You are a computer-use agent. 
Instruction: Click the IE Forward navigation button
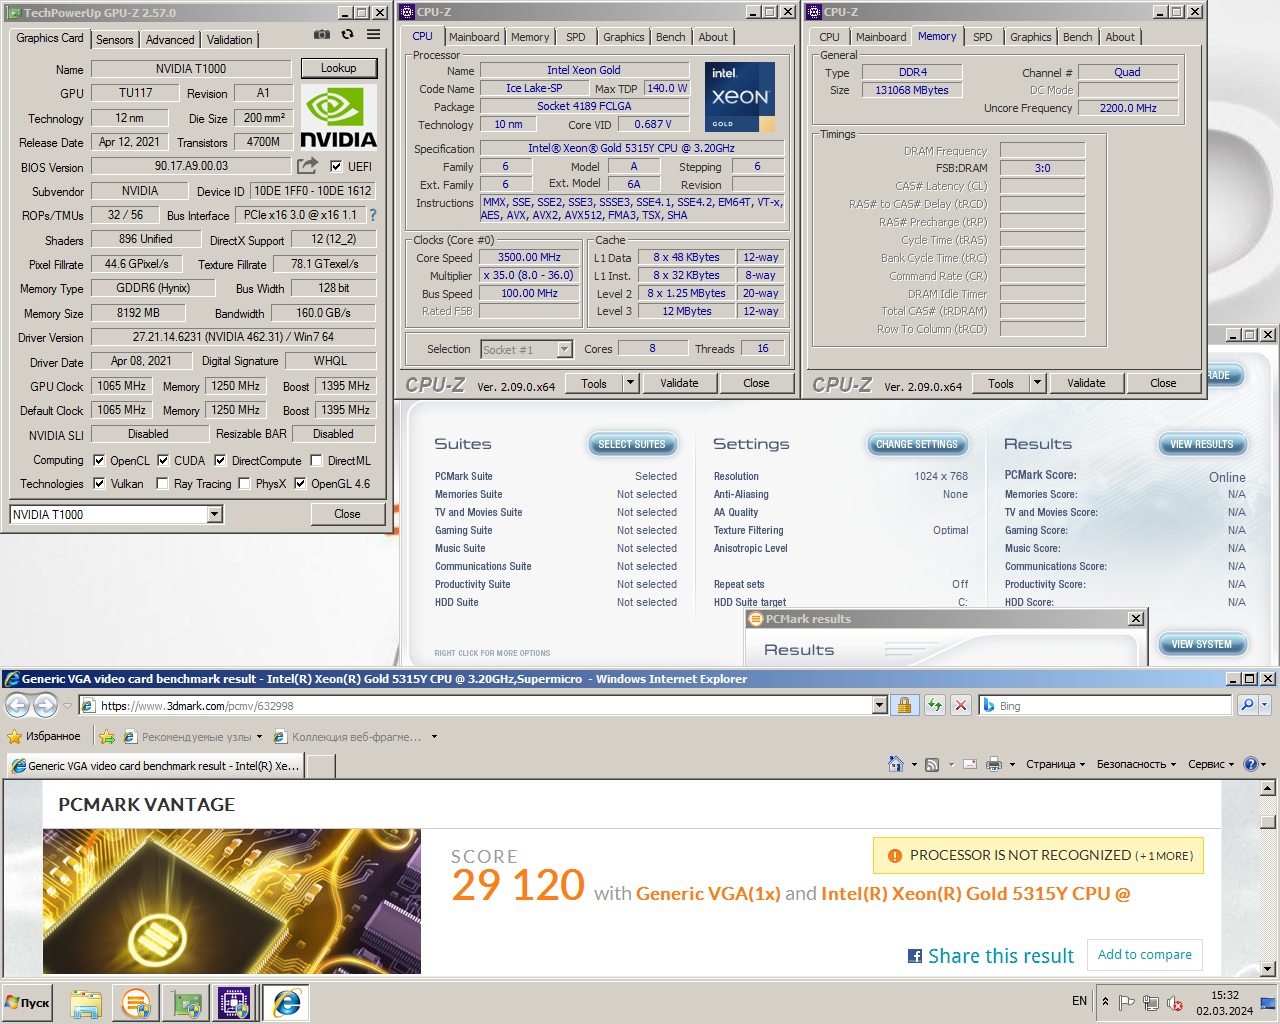coord(46,705)
